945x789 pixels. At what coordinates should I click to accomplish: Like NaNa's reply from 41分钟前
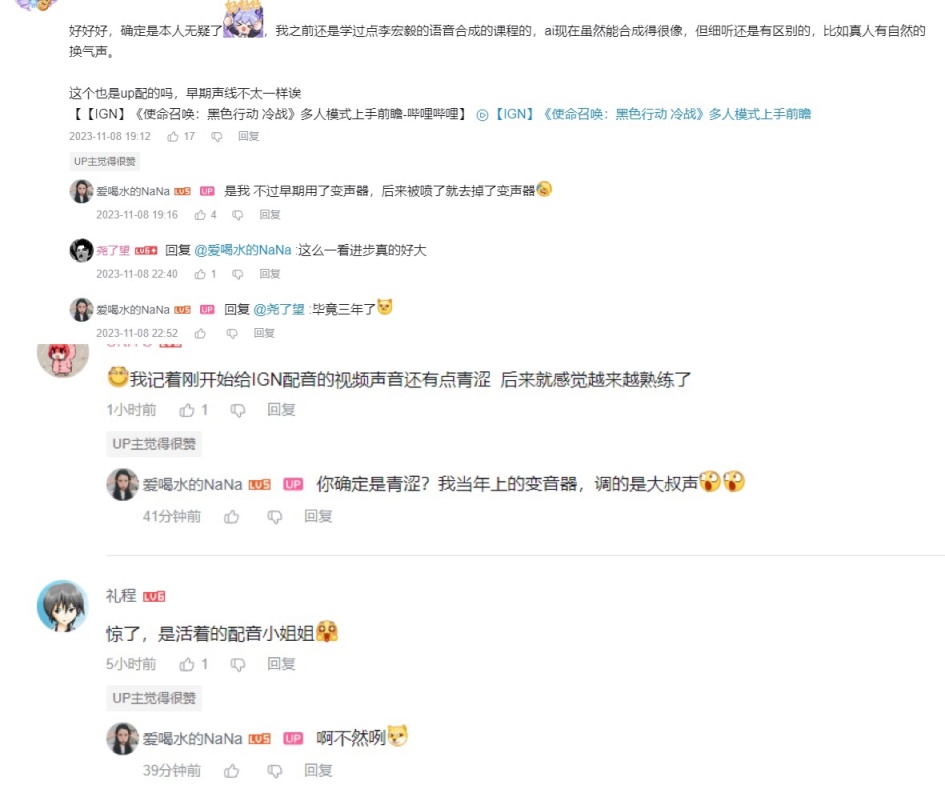pos(231,517)
